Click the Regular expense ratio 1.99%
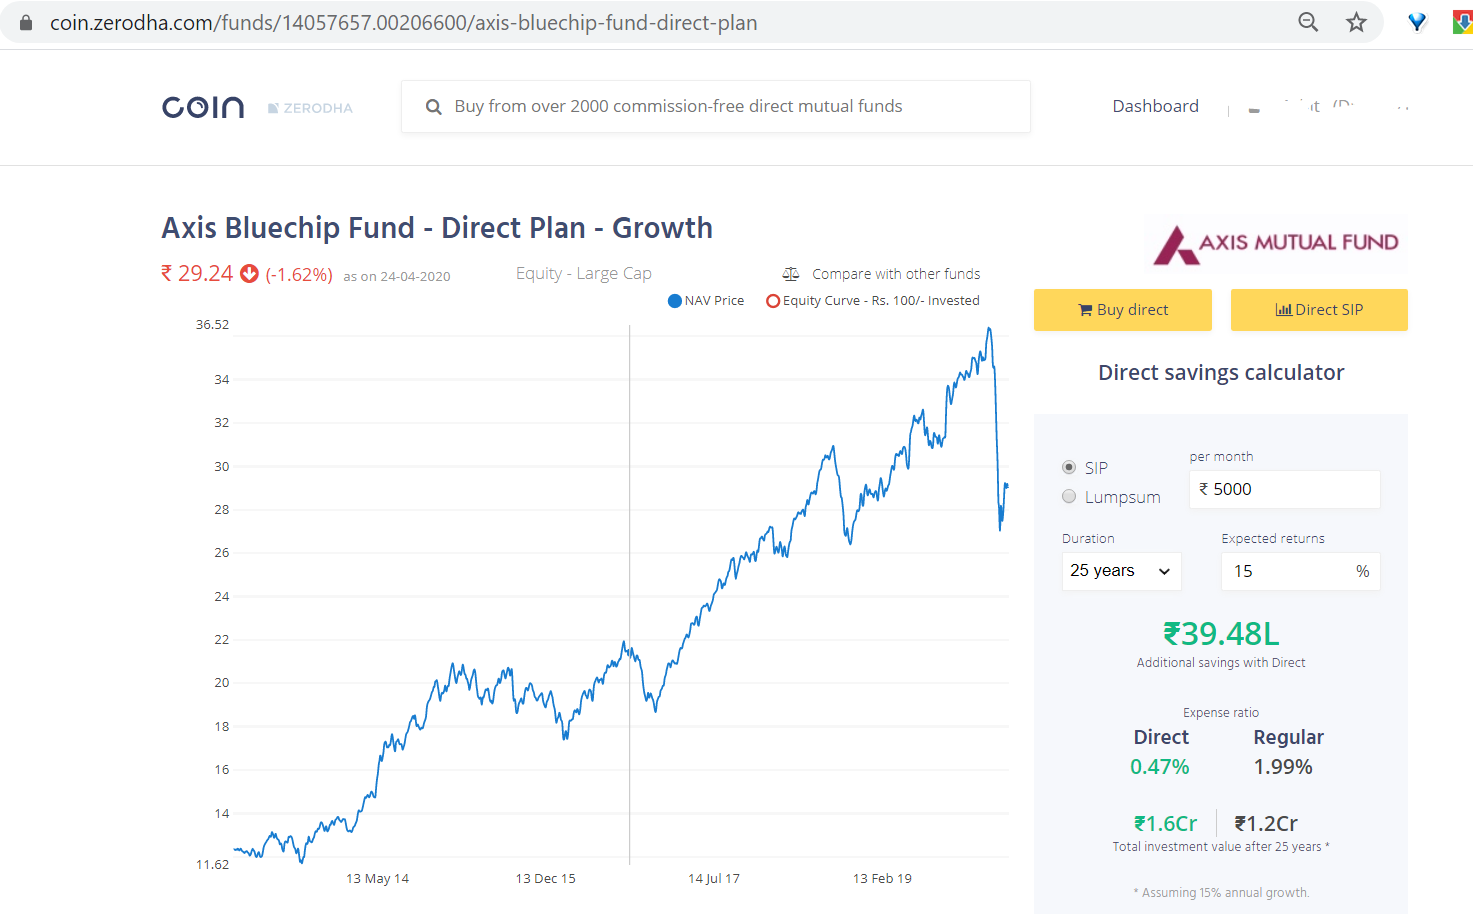 pyautogui.click(x=1283, y=767)
